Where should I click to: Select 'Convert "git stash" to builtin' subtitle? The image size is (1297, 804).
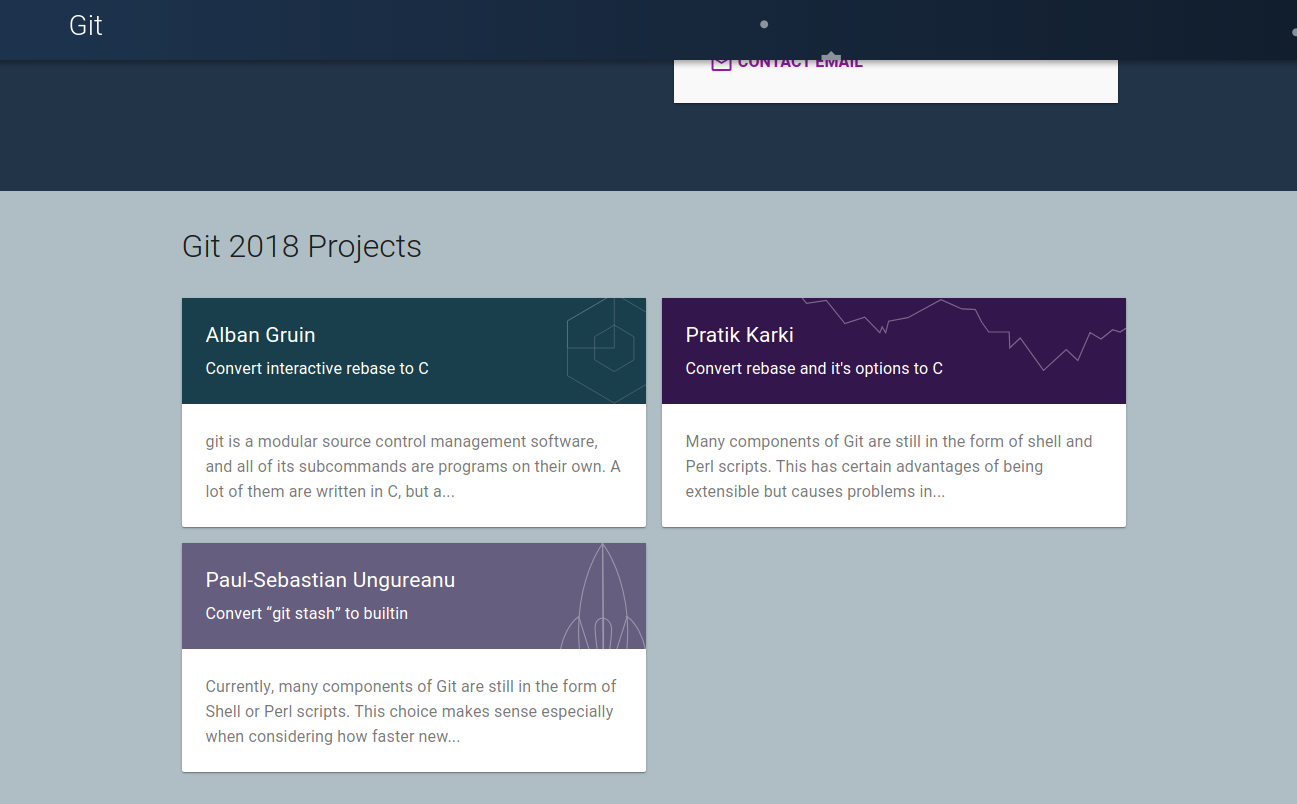pos(307,613)
